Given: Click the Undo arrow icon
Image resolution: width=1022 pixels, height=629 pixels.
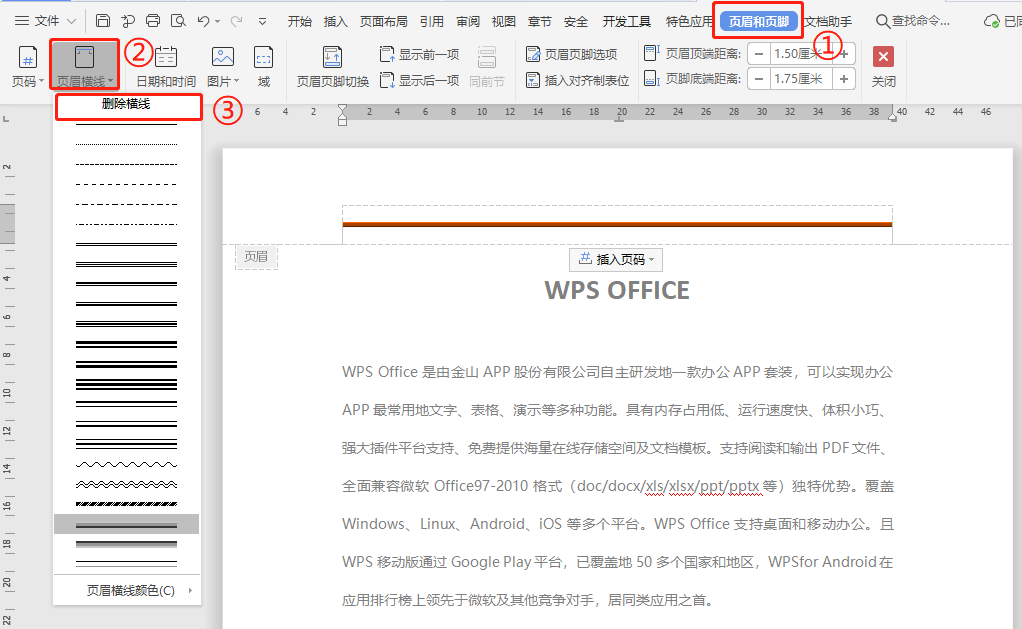Looking at the screenshot, I should point(204,21).
